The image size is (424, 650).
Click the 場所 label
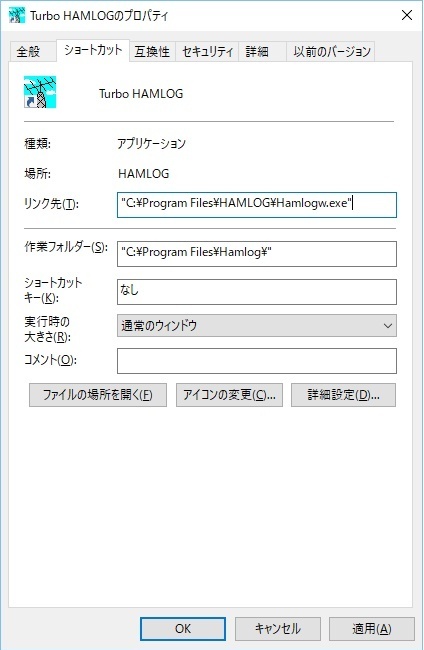pyautogui.click(x=37, y=173)
